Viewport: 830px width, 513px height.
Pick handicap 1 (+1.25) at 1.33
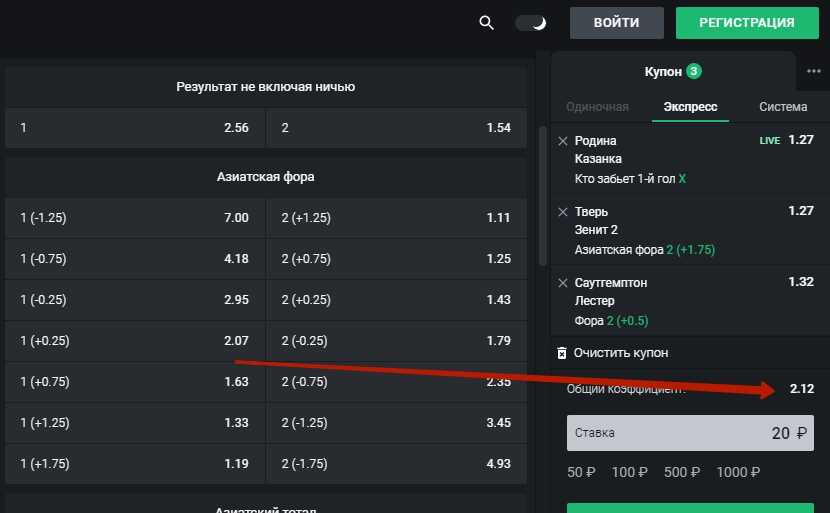(x=135, y=422)
